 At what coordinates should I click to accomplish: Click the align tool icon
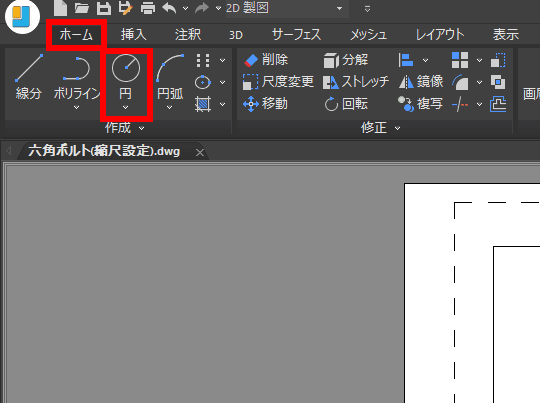point(406,60)
